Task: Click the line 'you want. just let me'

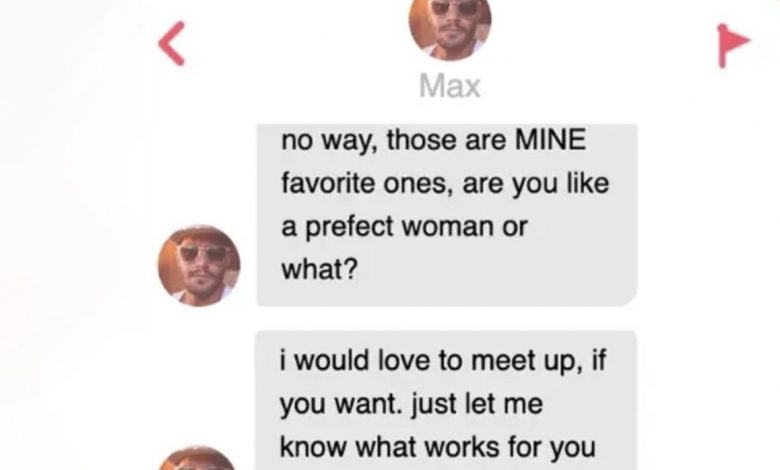Action: 411,404
